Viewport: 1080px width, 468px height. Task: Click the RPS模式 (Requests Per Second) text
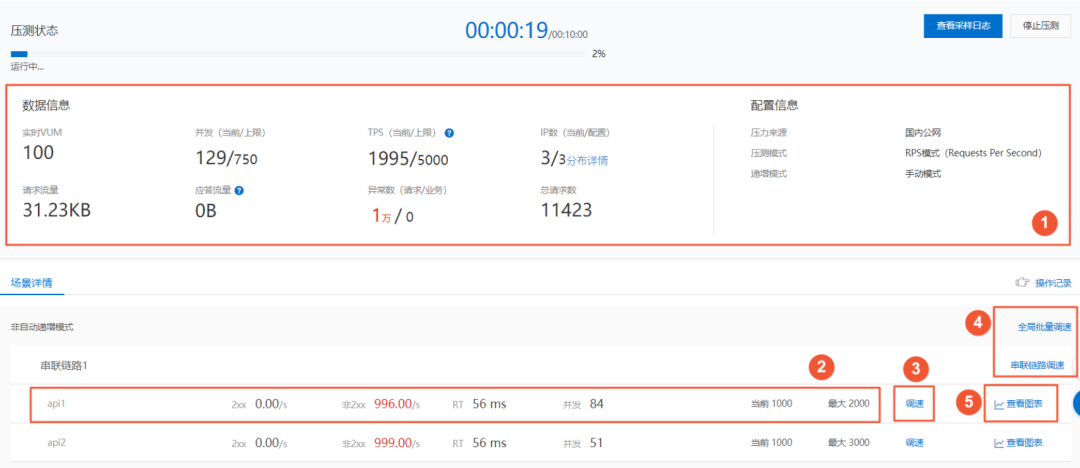[973, 153]
